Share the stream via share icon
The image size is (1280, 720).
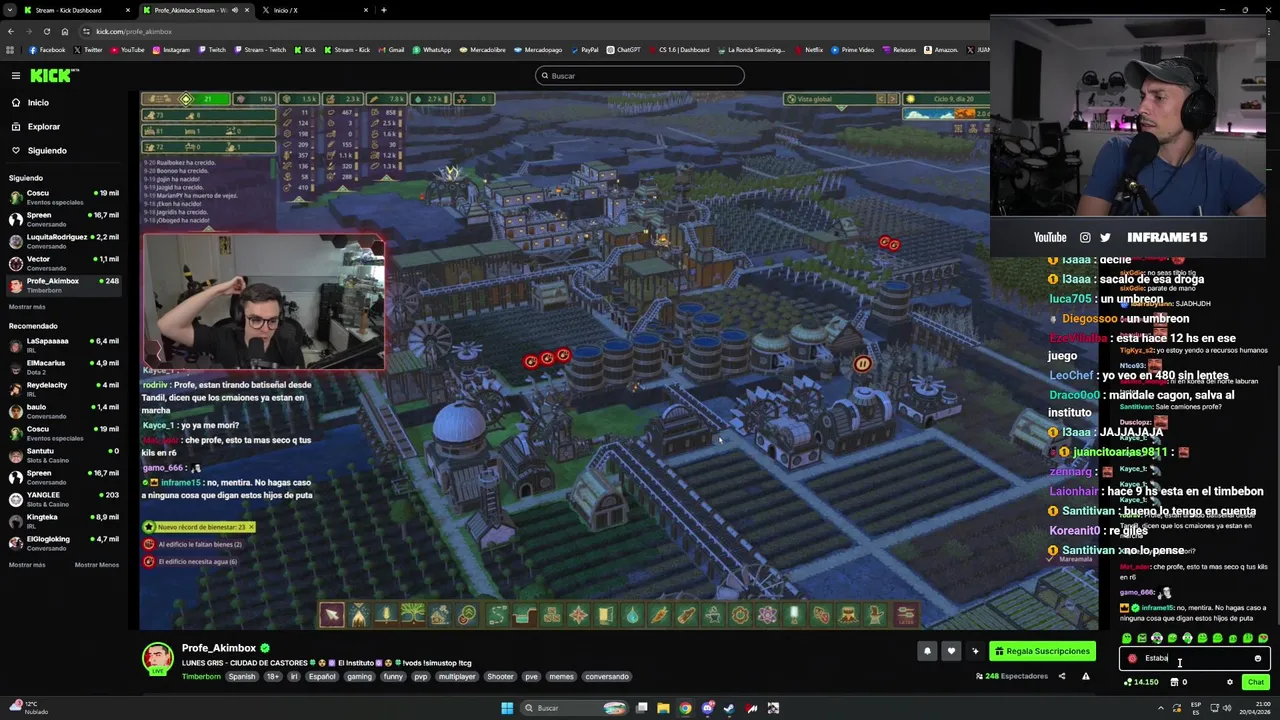coord(1062,677)
